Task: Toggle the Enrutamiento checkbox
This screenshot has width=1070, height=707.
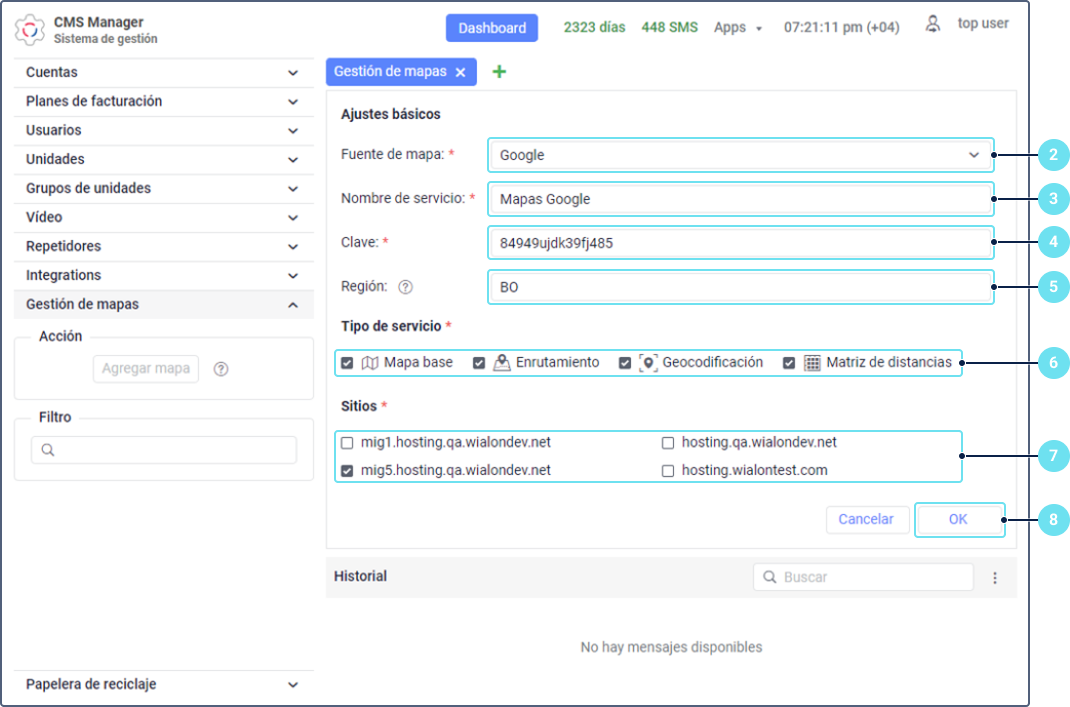Action: 479,363
